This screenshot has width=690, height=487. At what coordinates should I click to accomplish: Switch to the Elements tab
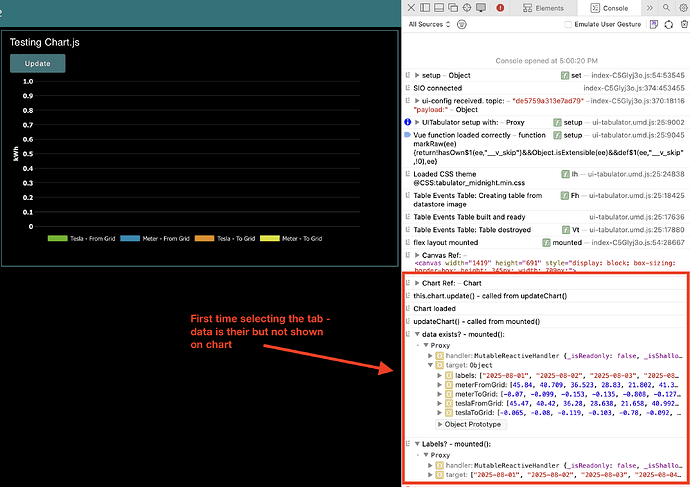(x=543, y=8)
